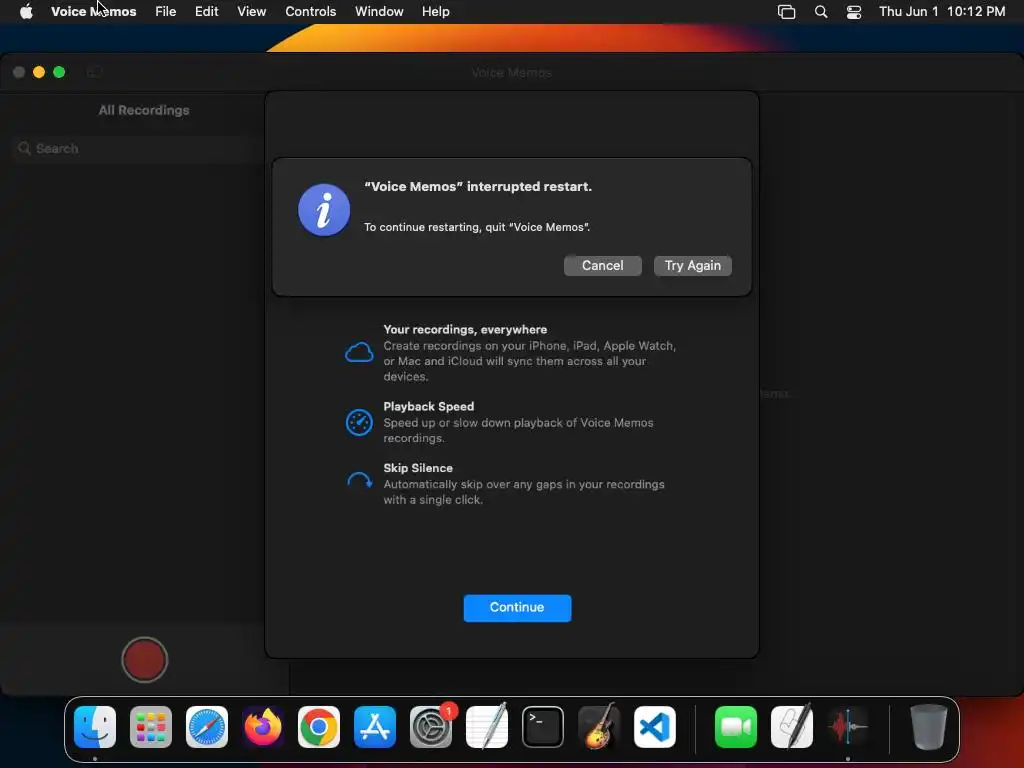Open the Edit menu
Viewport: 1024px width, 768px height.
(x=206, y=11)
